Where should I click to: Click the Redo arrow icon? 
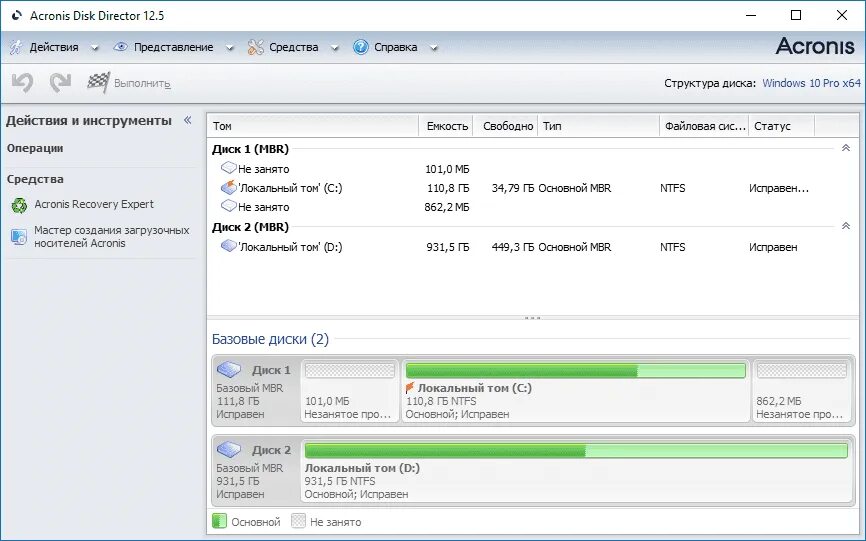pos(60,83)
